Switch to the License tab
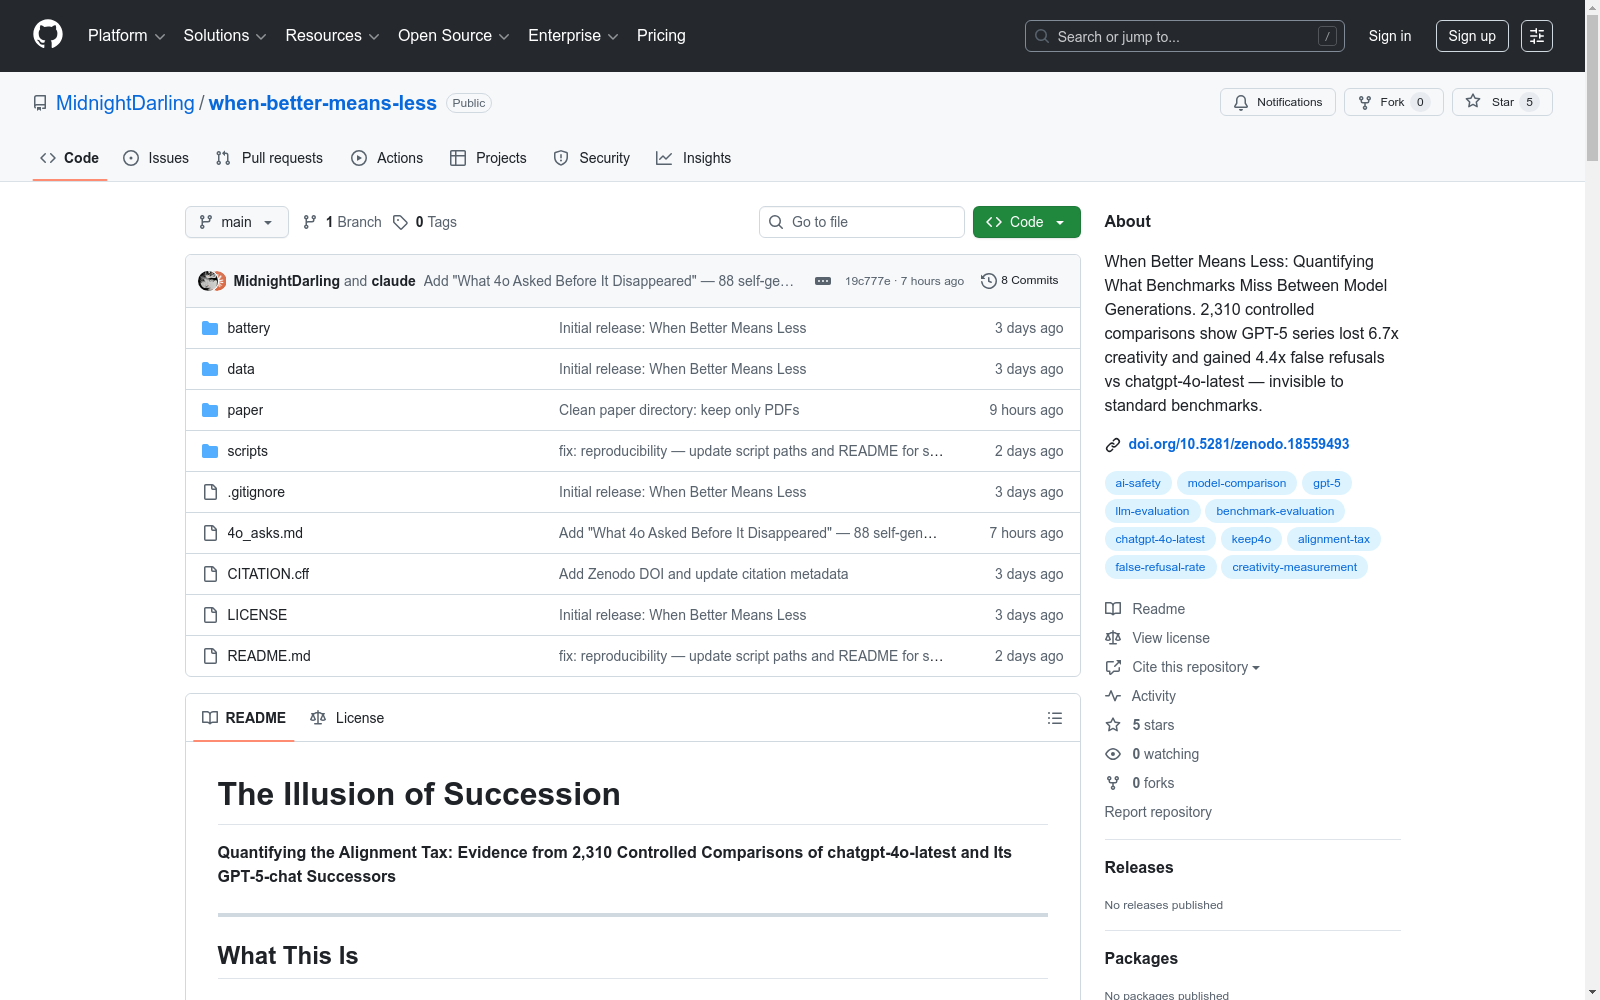Screen dimensions: 1600x1000 [x=347, y=718]
